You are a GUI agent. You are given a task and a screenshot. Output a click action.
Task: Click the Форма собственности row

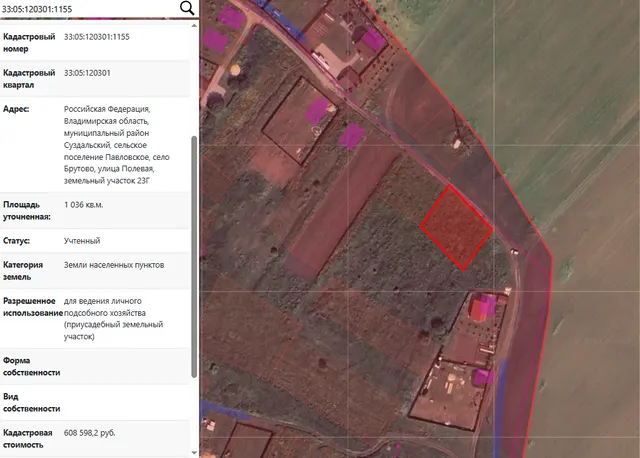pyautogui.click(x=95, y=367)
